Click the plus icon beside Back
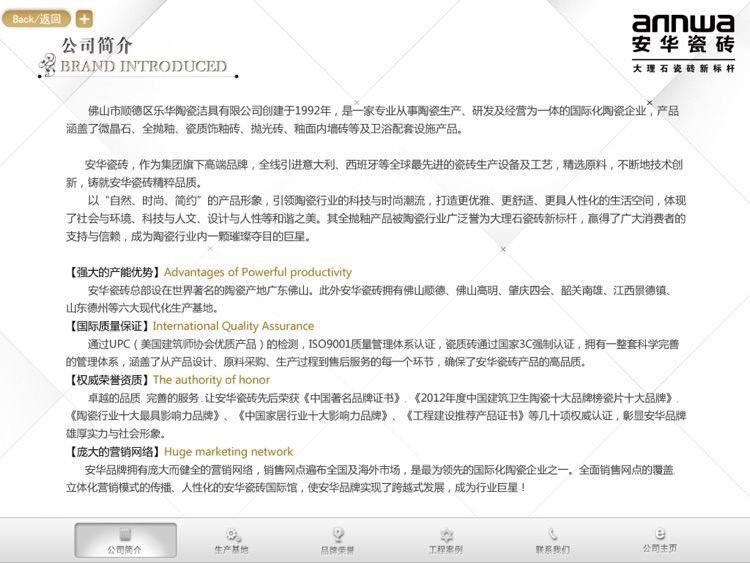The height and width of the screenshot is (563, 750). click(x=85, y=19)
